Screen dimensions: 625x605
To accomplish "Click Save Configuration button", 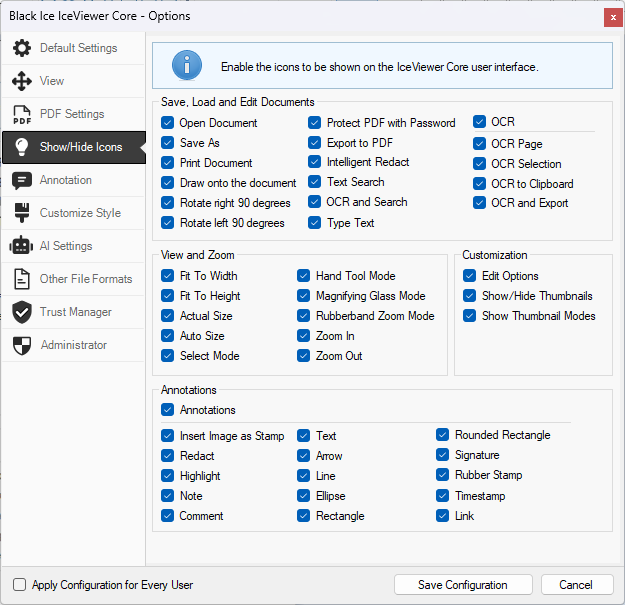I will tap(463, 585).
